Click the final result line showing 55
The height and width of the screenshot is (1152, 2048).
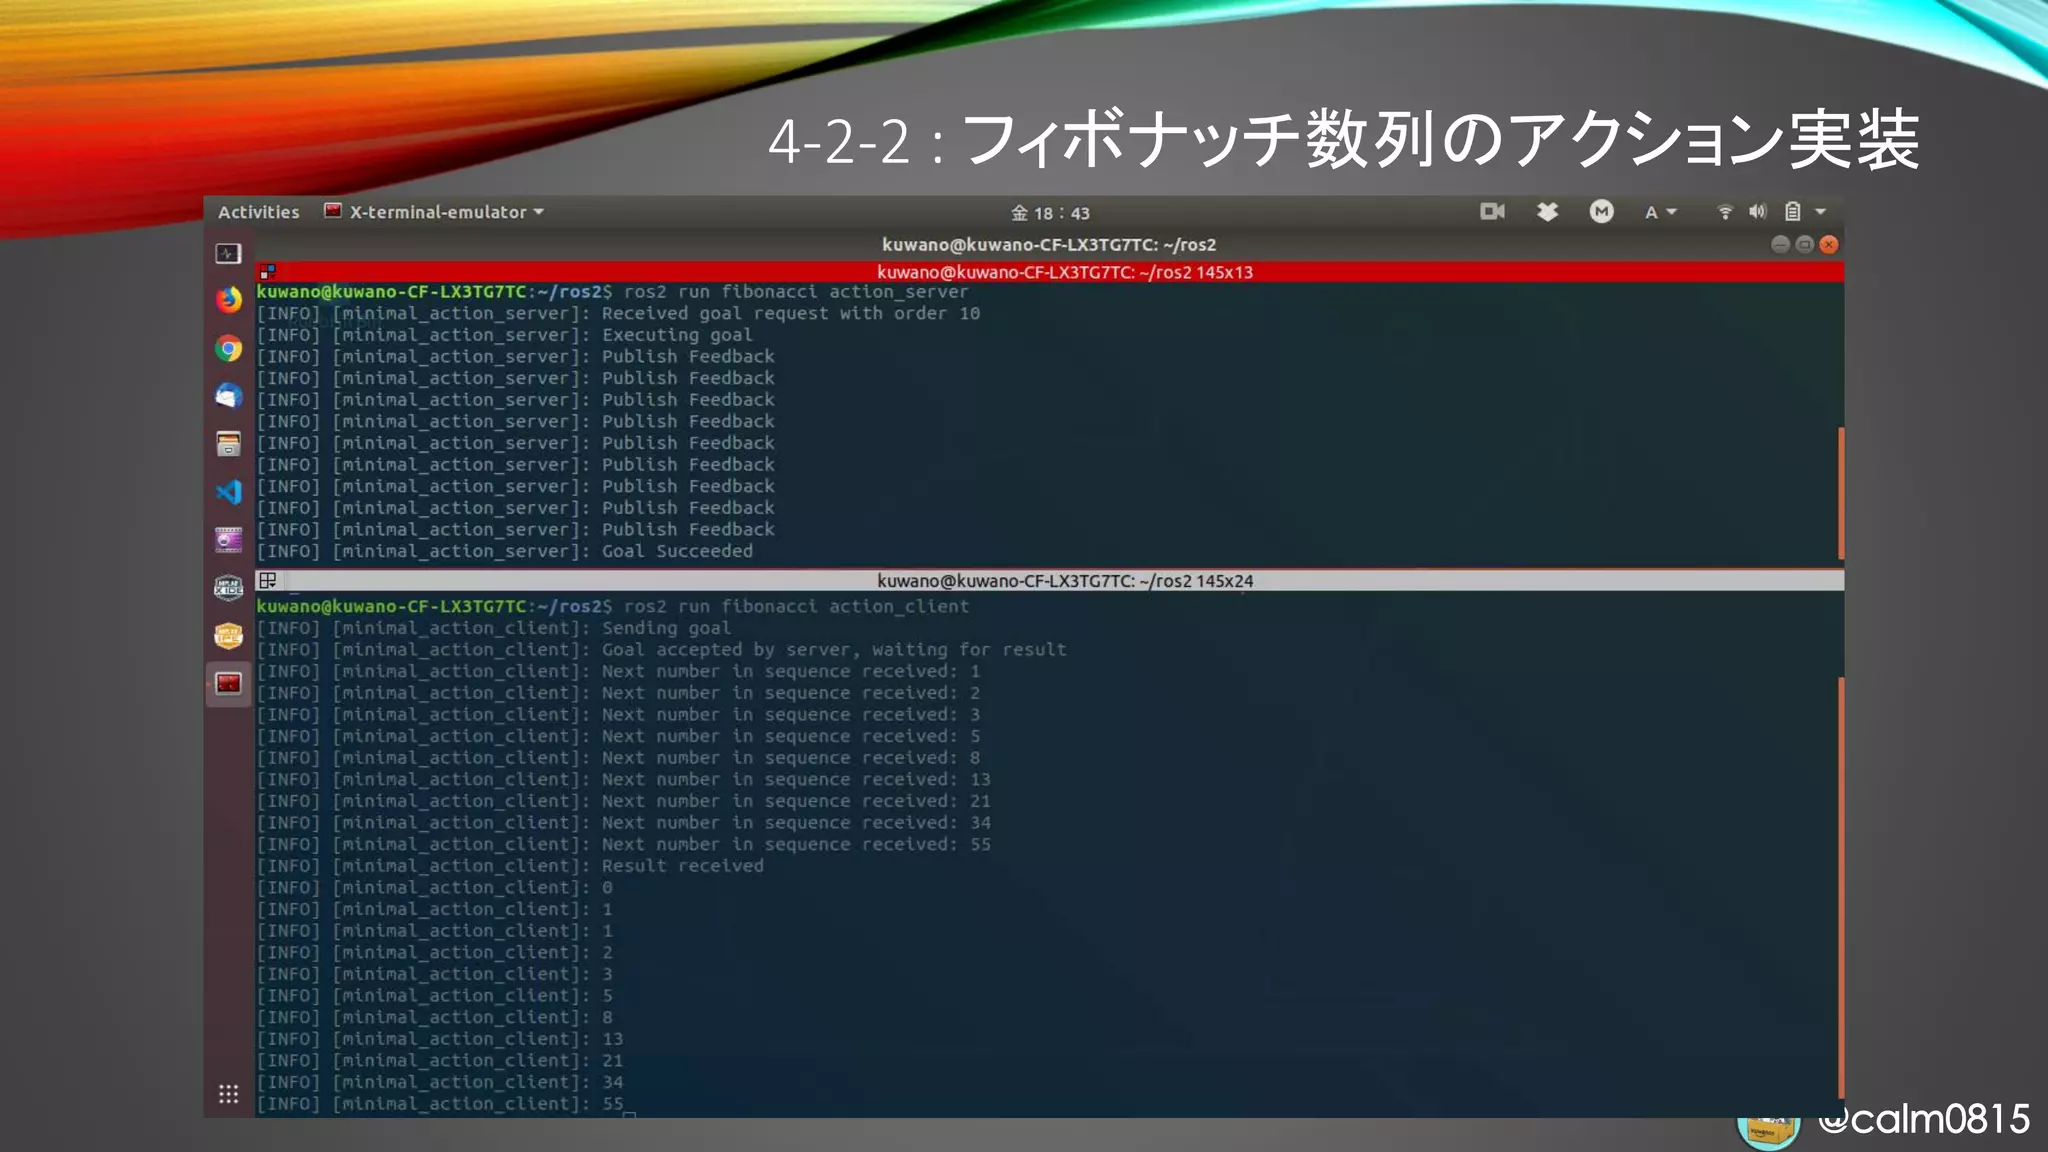[x=440, y=1104]
